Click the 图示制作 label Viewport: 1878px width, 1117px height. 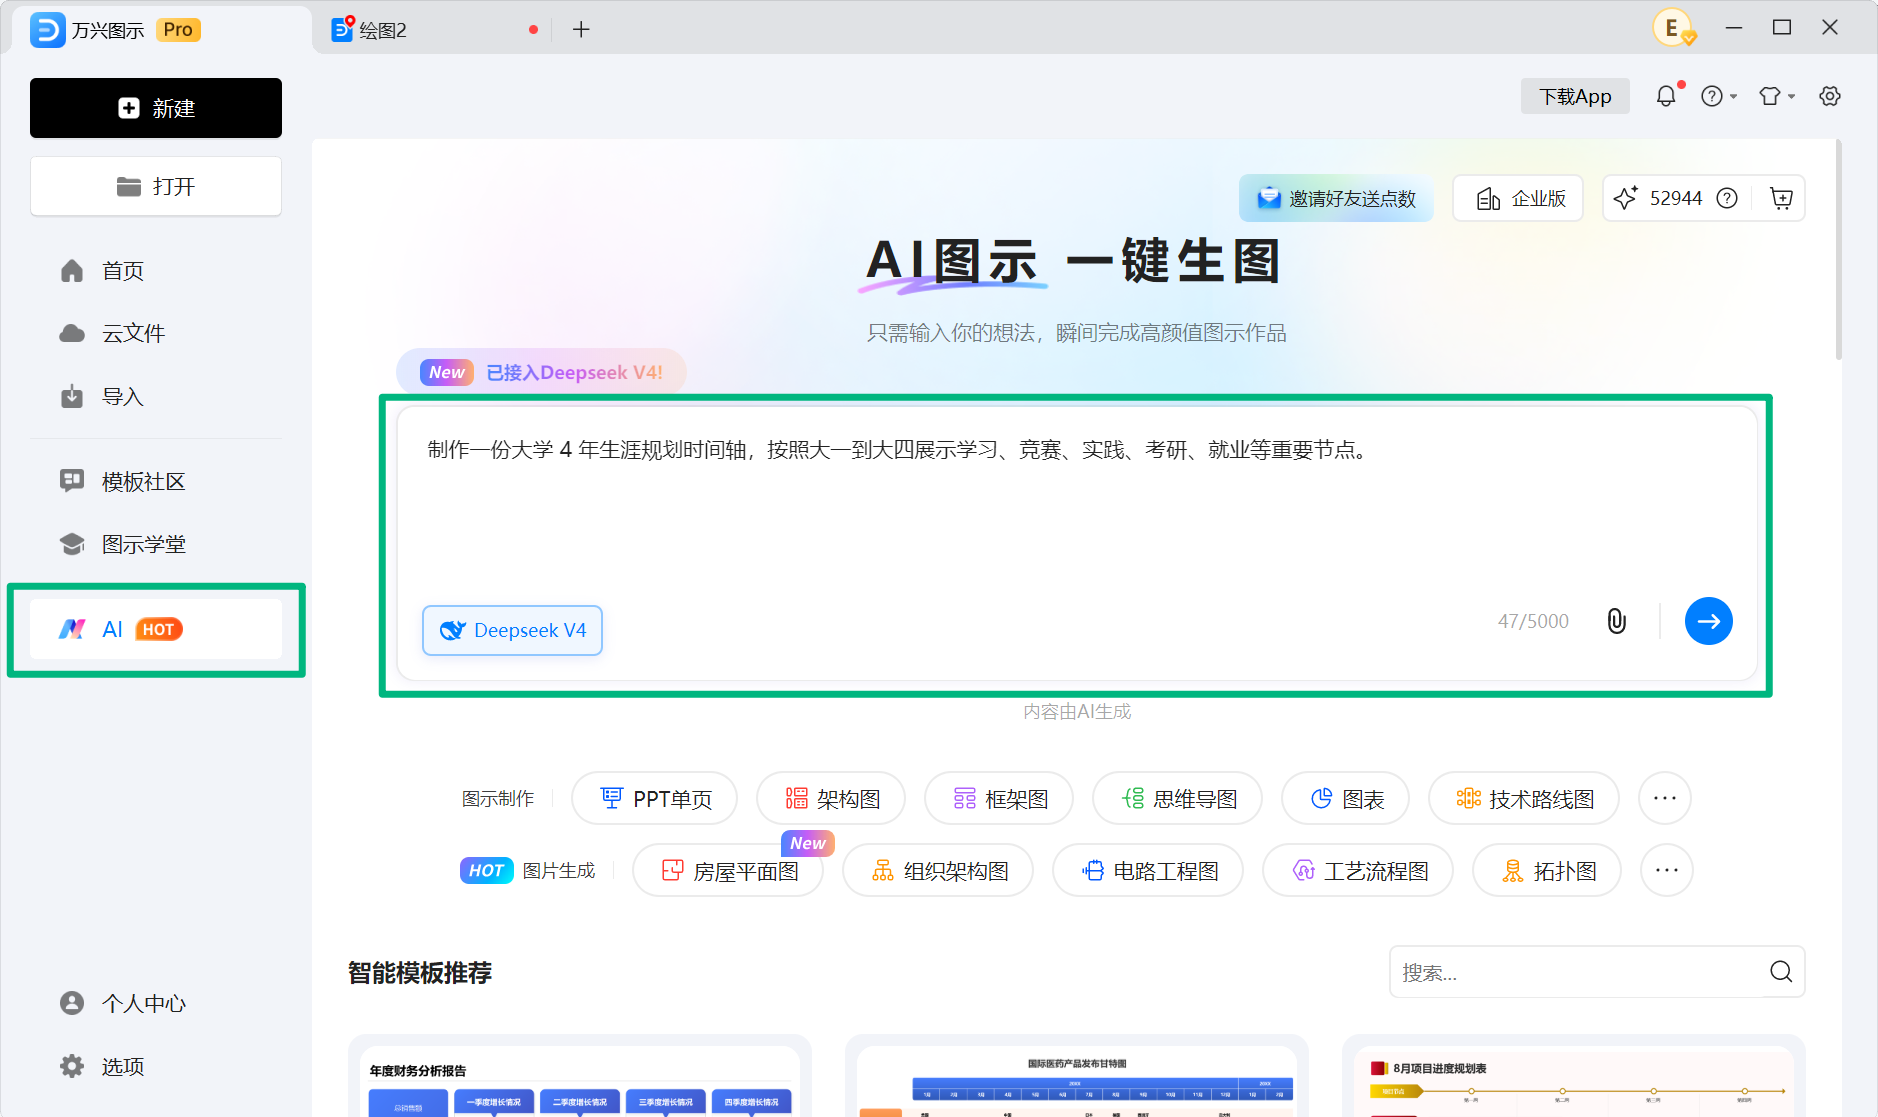click(x=498, y=798)
